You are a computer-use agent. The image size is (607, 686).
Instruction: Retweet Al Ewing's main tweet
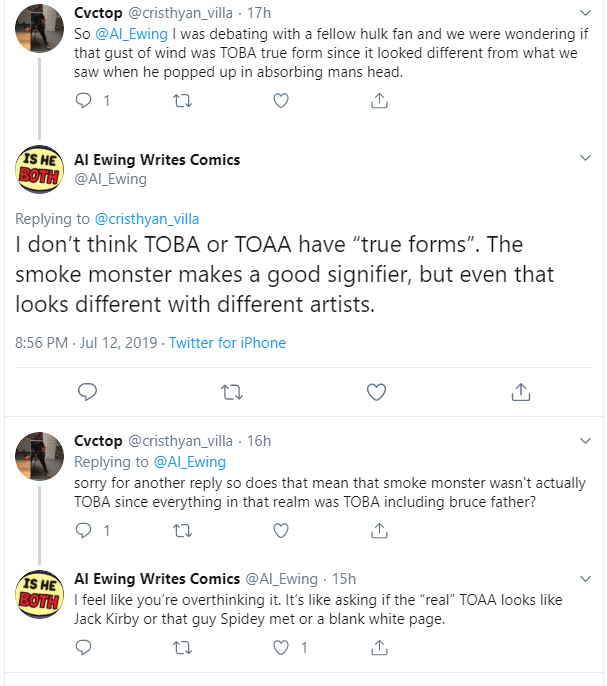231,390
